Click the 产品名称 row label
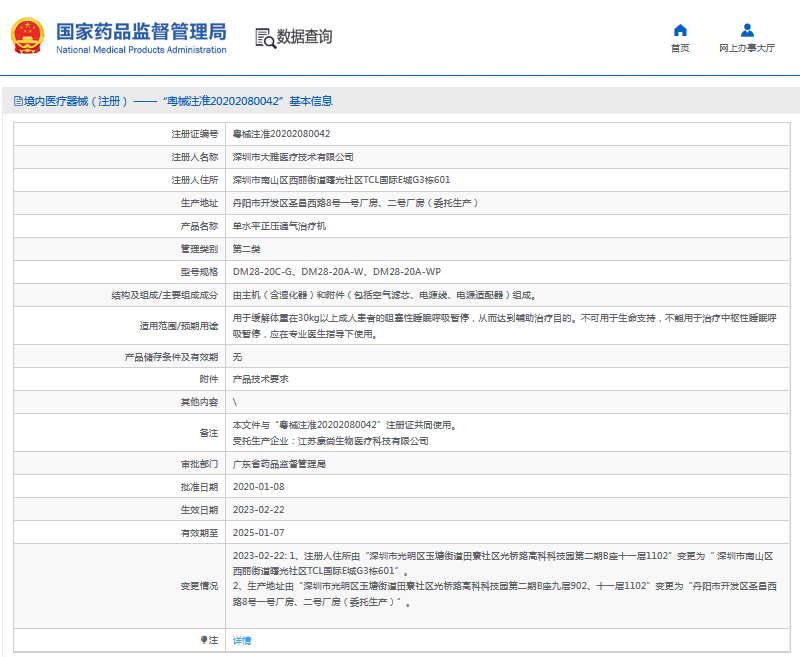Viewport: 800px width, 657px height. (199, 226)
